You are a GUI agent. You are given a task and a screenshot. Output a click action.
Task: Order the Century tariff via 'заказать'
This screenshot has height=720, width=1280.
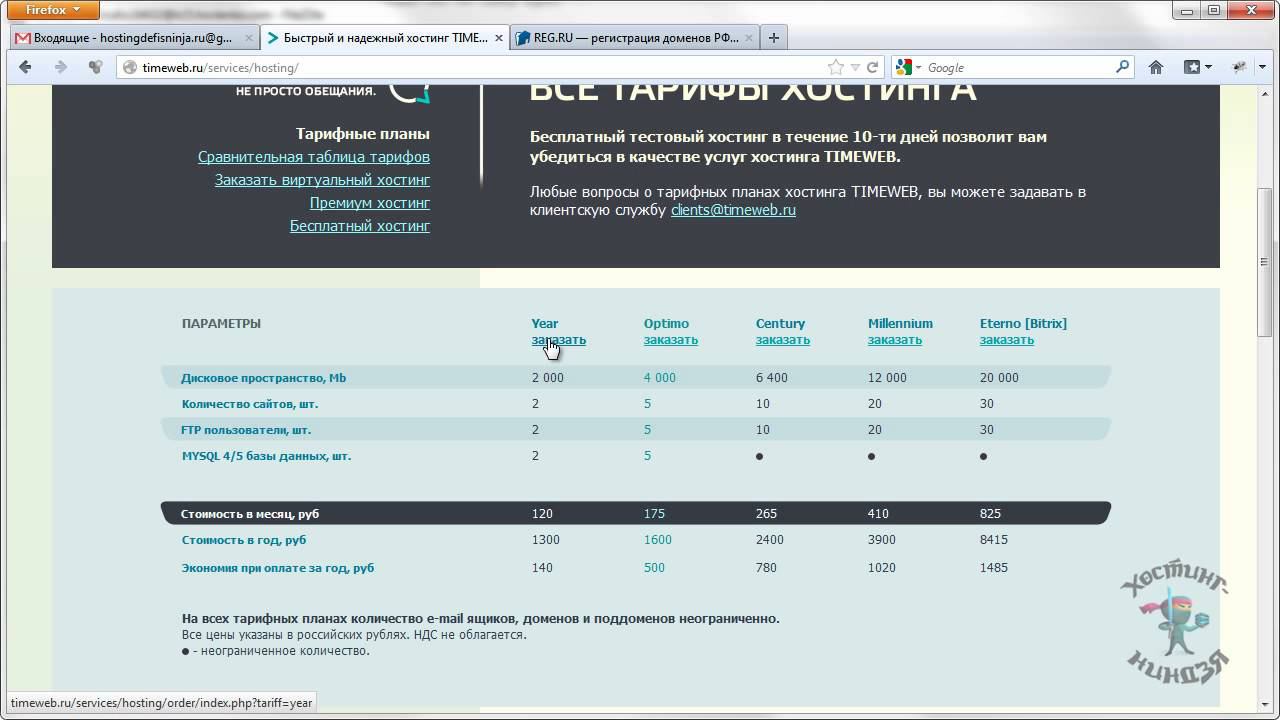coord(782,340)
